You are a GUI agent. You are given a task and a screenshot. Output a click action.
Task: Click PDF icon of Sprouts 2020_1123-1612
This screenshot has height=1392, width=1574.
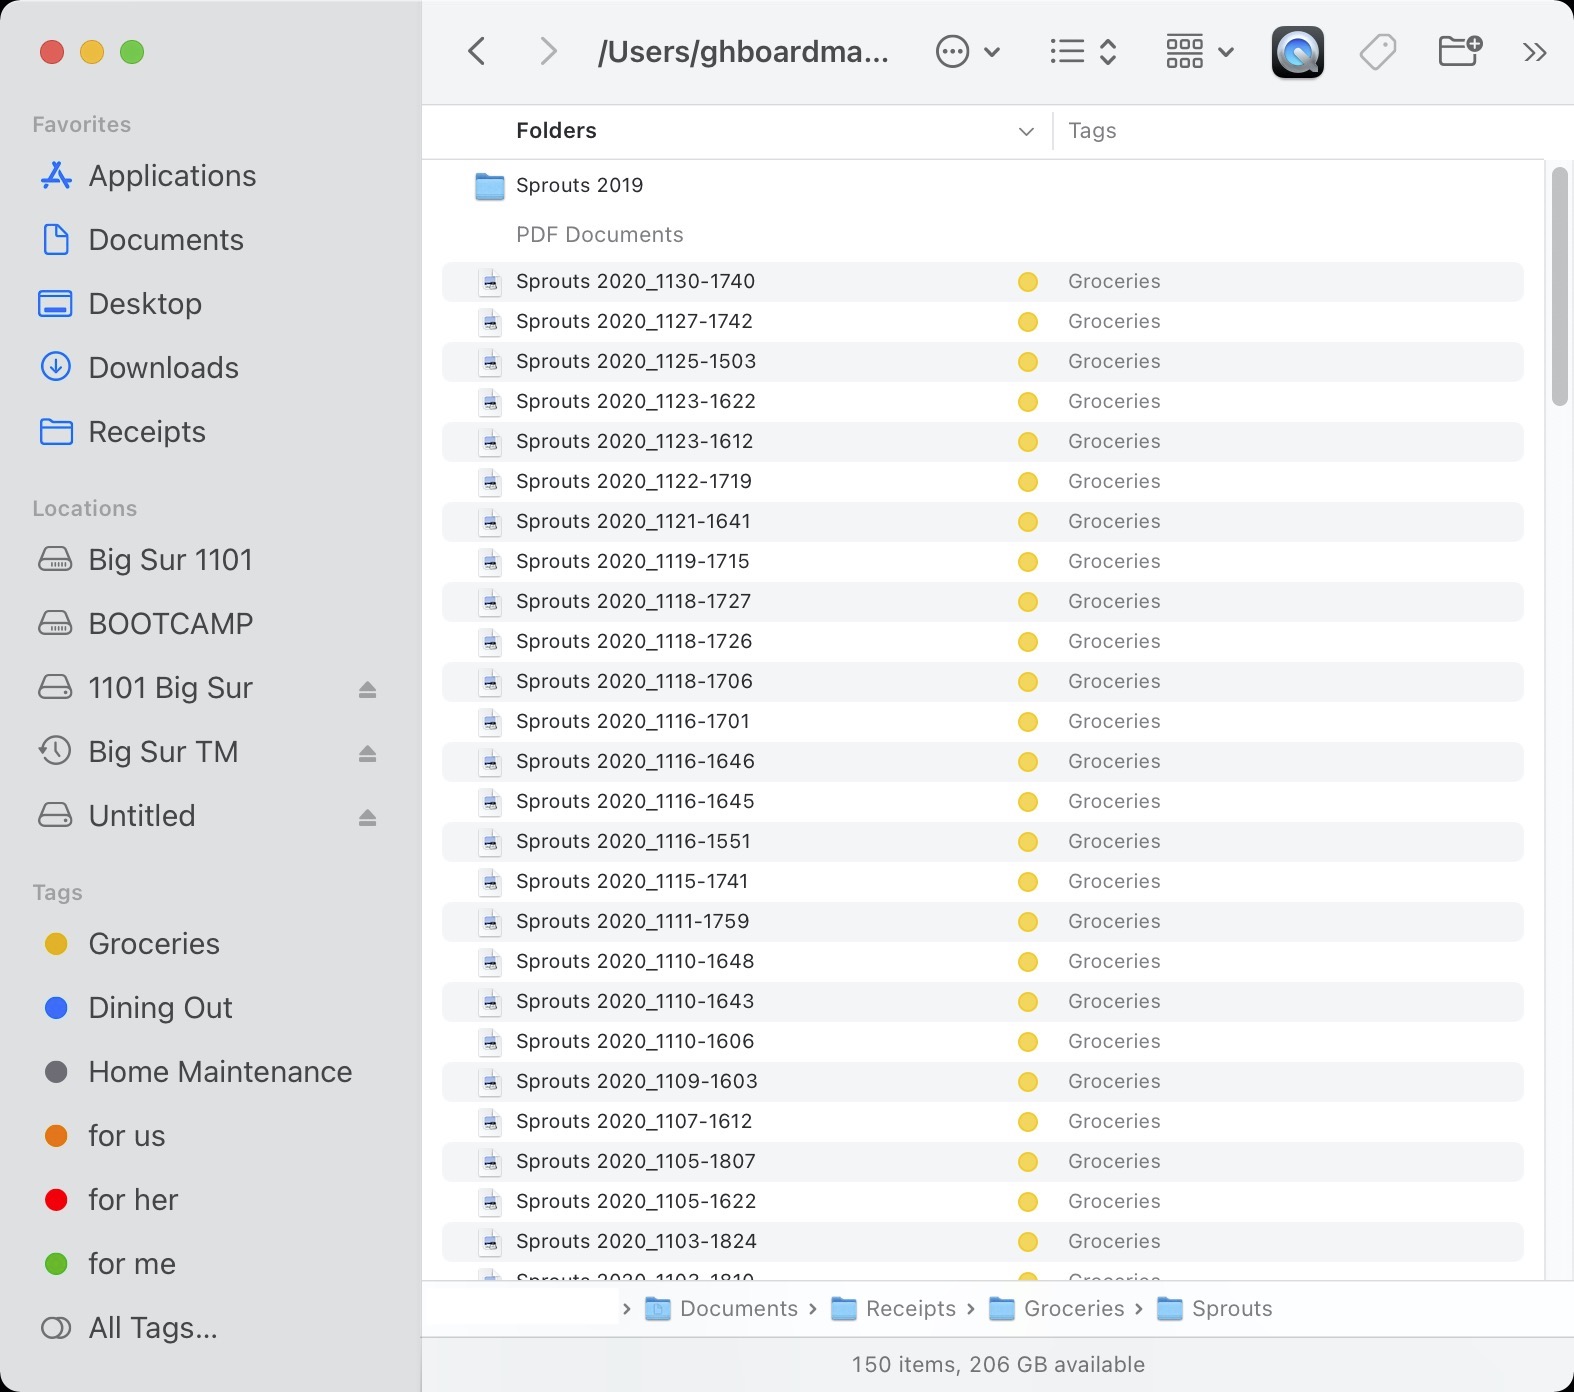[x=490, y=442]
